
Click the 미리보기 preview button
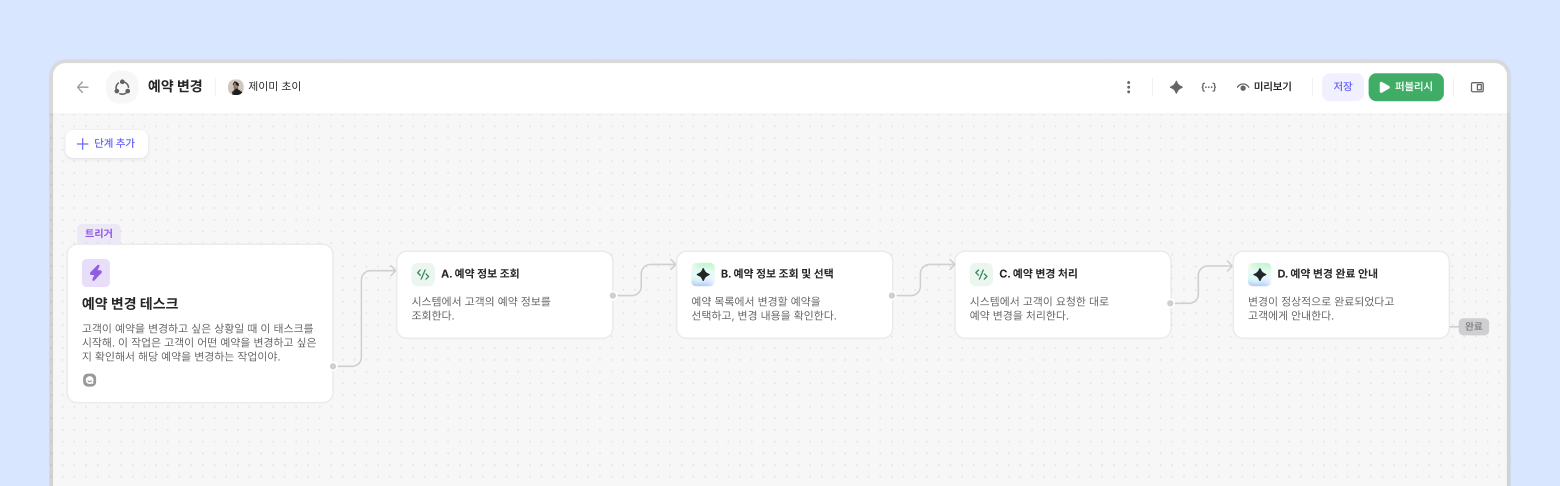[1264, 87]
